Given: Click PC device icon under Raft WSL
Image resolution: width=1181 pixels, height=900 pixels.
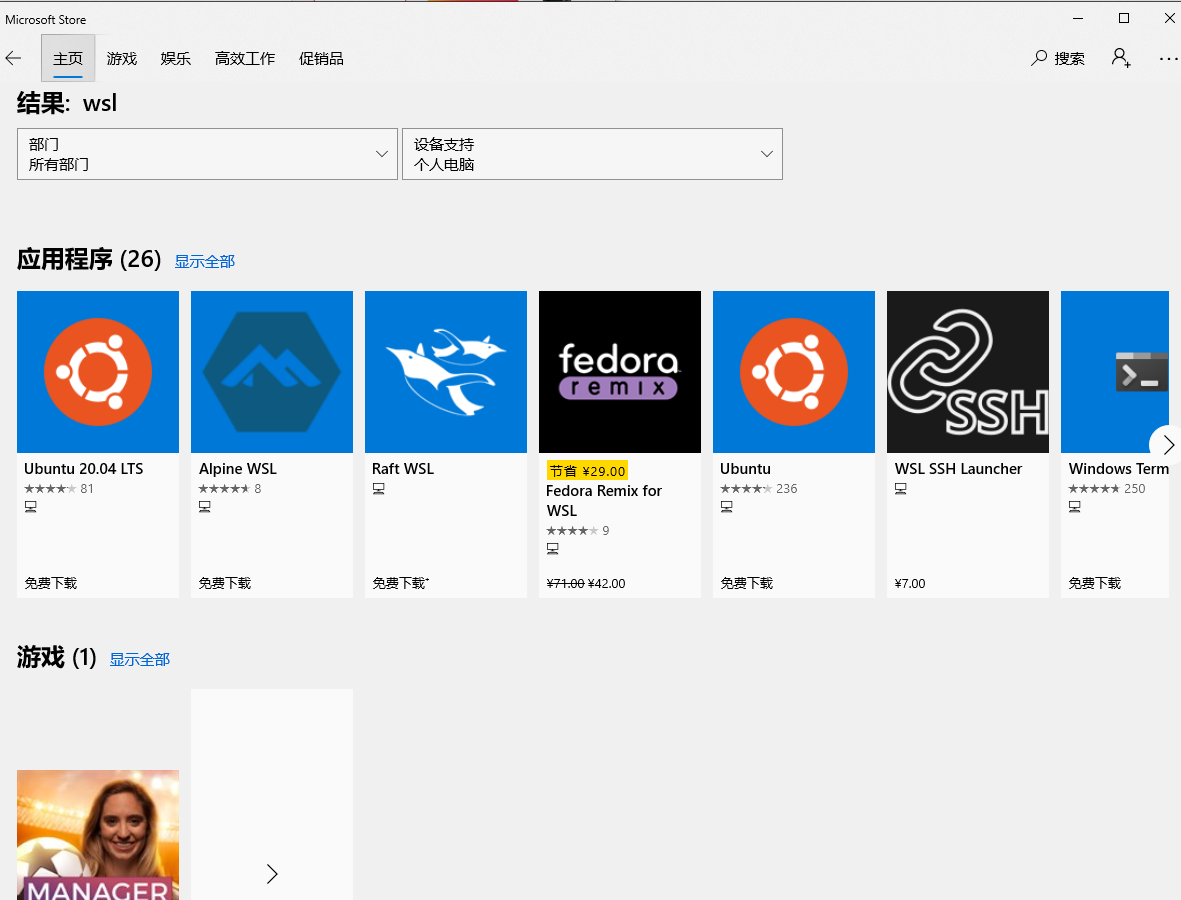Looking at the screenshot, I should (379, 489).
